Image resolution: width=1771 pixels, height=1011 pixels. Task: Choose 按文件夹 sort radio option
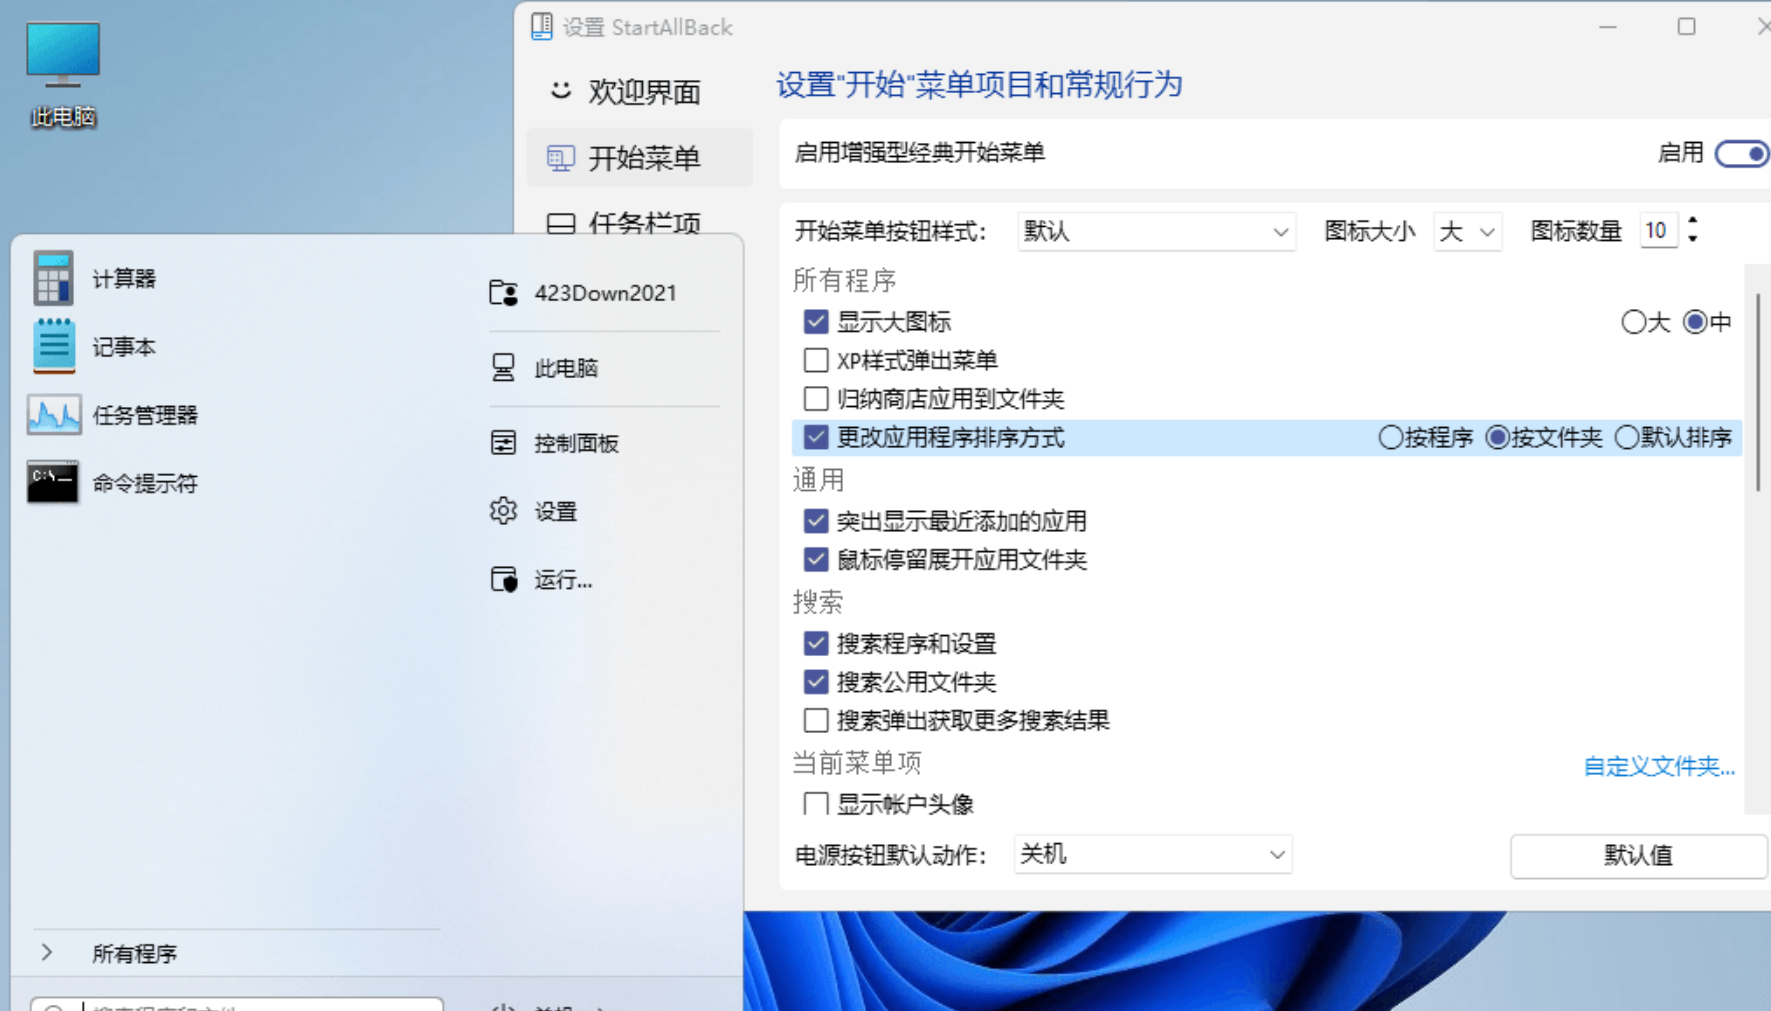pos(1497,437)
